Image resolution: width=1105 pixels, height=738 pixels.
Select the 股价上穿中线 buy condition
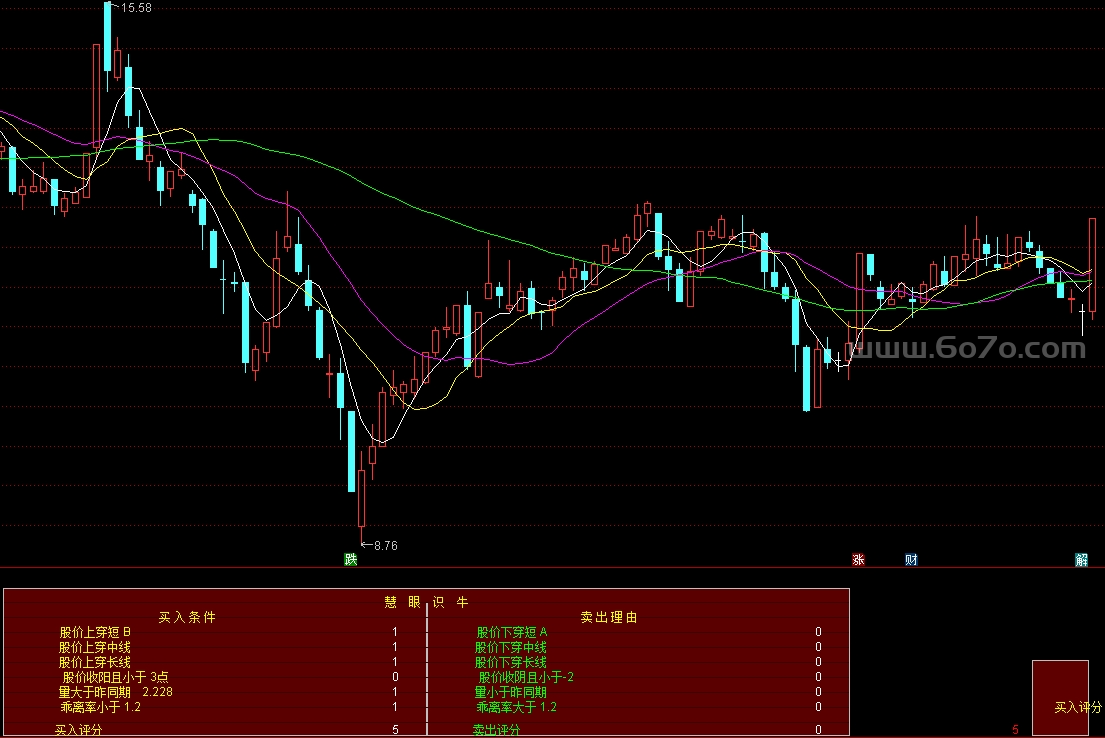click(x=95, y=647)
